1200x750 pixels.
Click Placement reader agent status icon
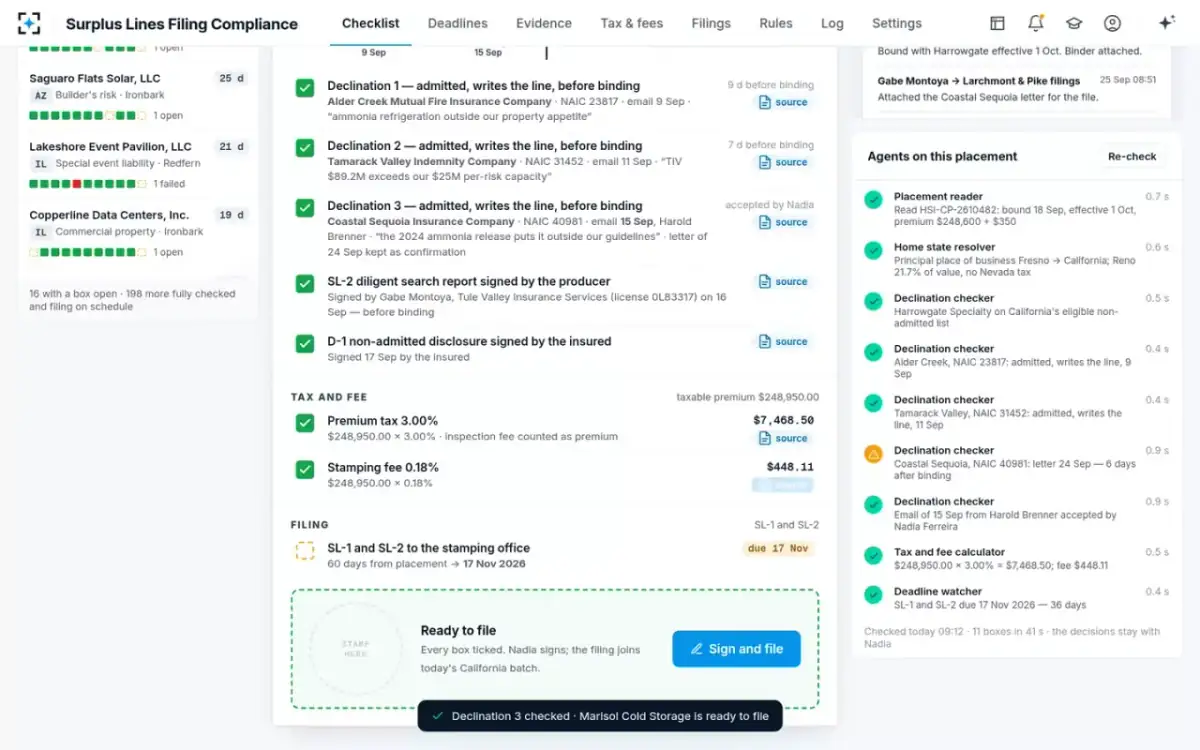click(x=873, y=199)
